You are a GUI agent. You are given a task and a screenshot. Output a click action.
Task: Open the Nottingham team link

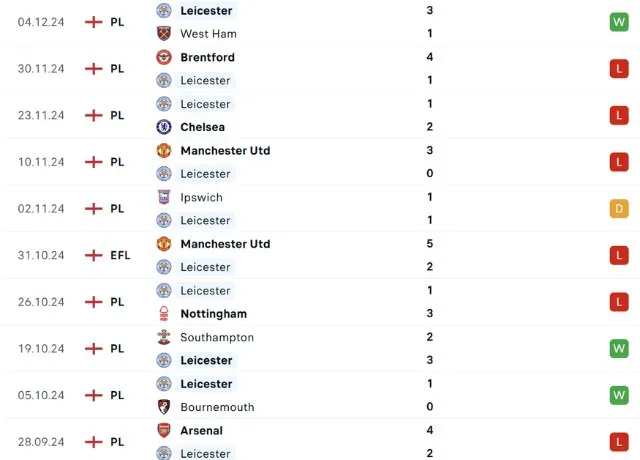213,314
